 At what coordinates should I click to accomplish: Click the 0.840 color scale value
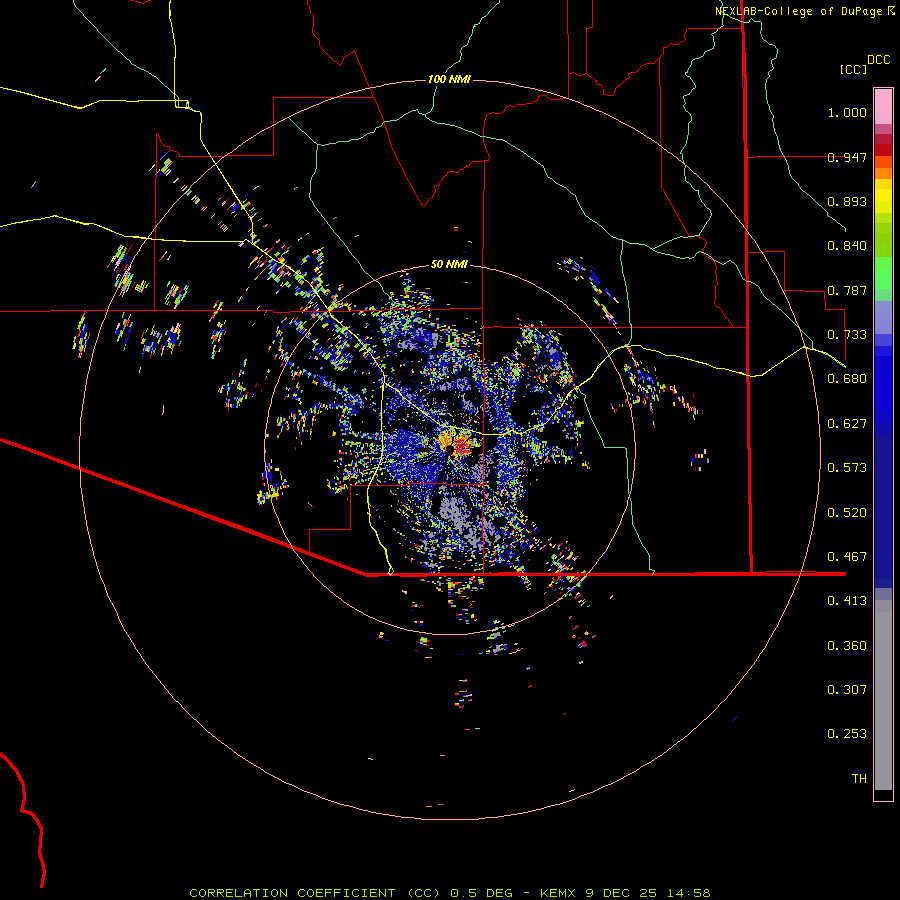pos(847,246)
